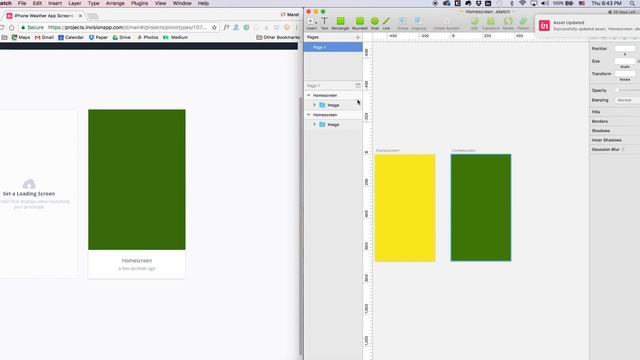Open the Layer menu

pos(75,3)
